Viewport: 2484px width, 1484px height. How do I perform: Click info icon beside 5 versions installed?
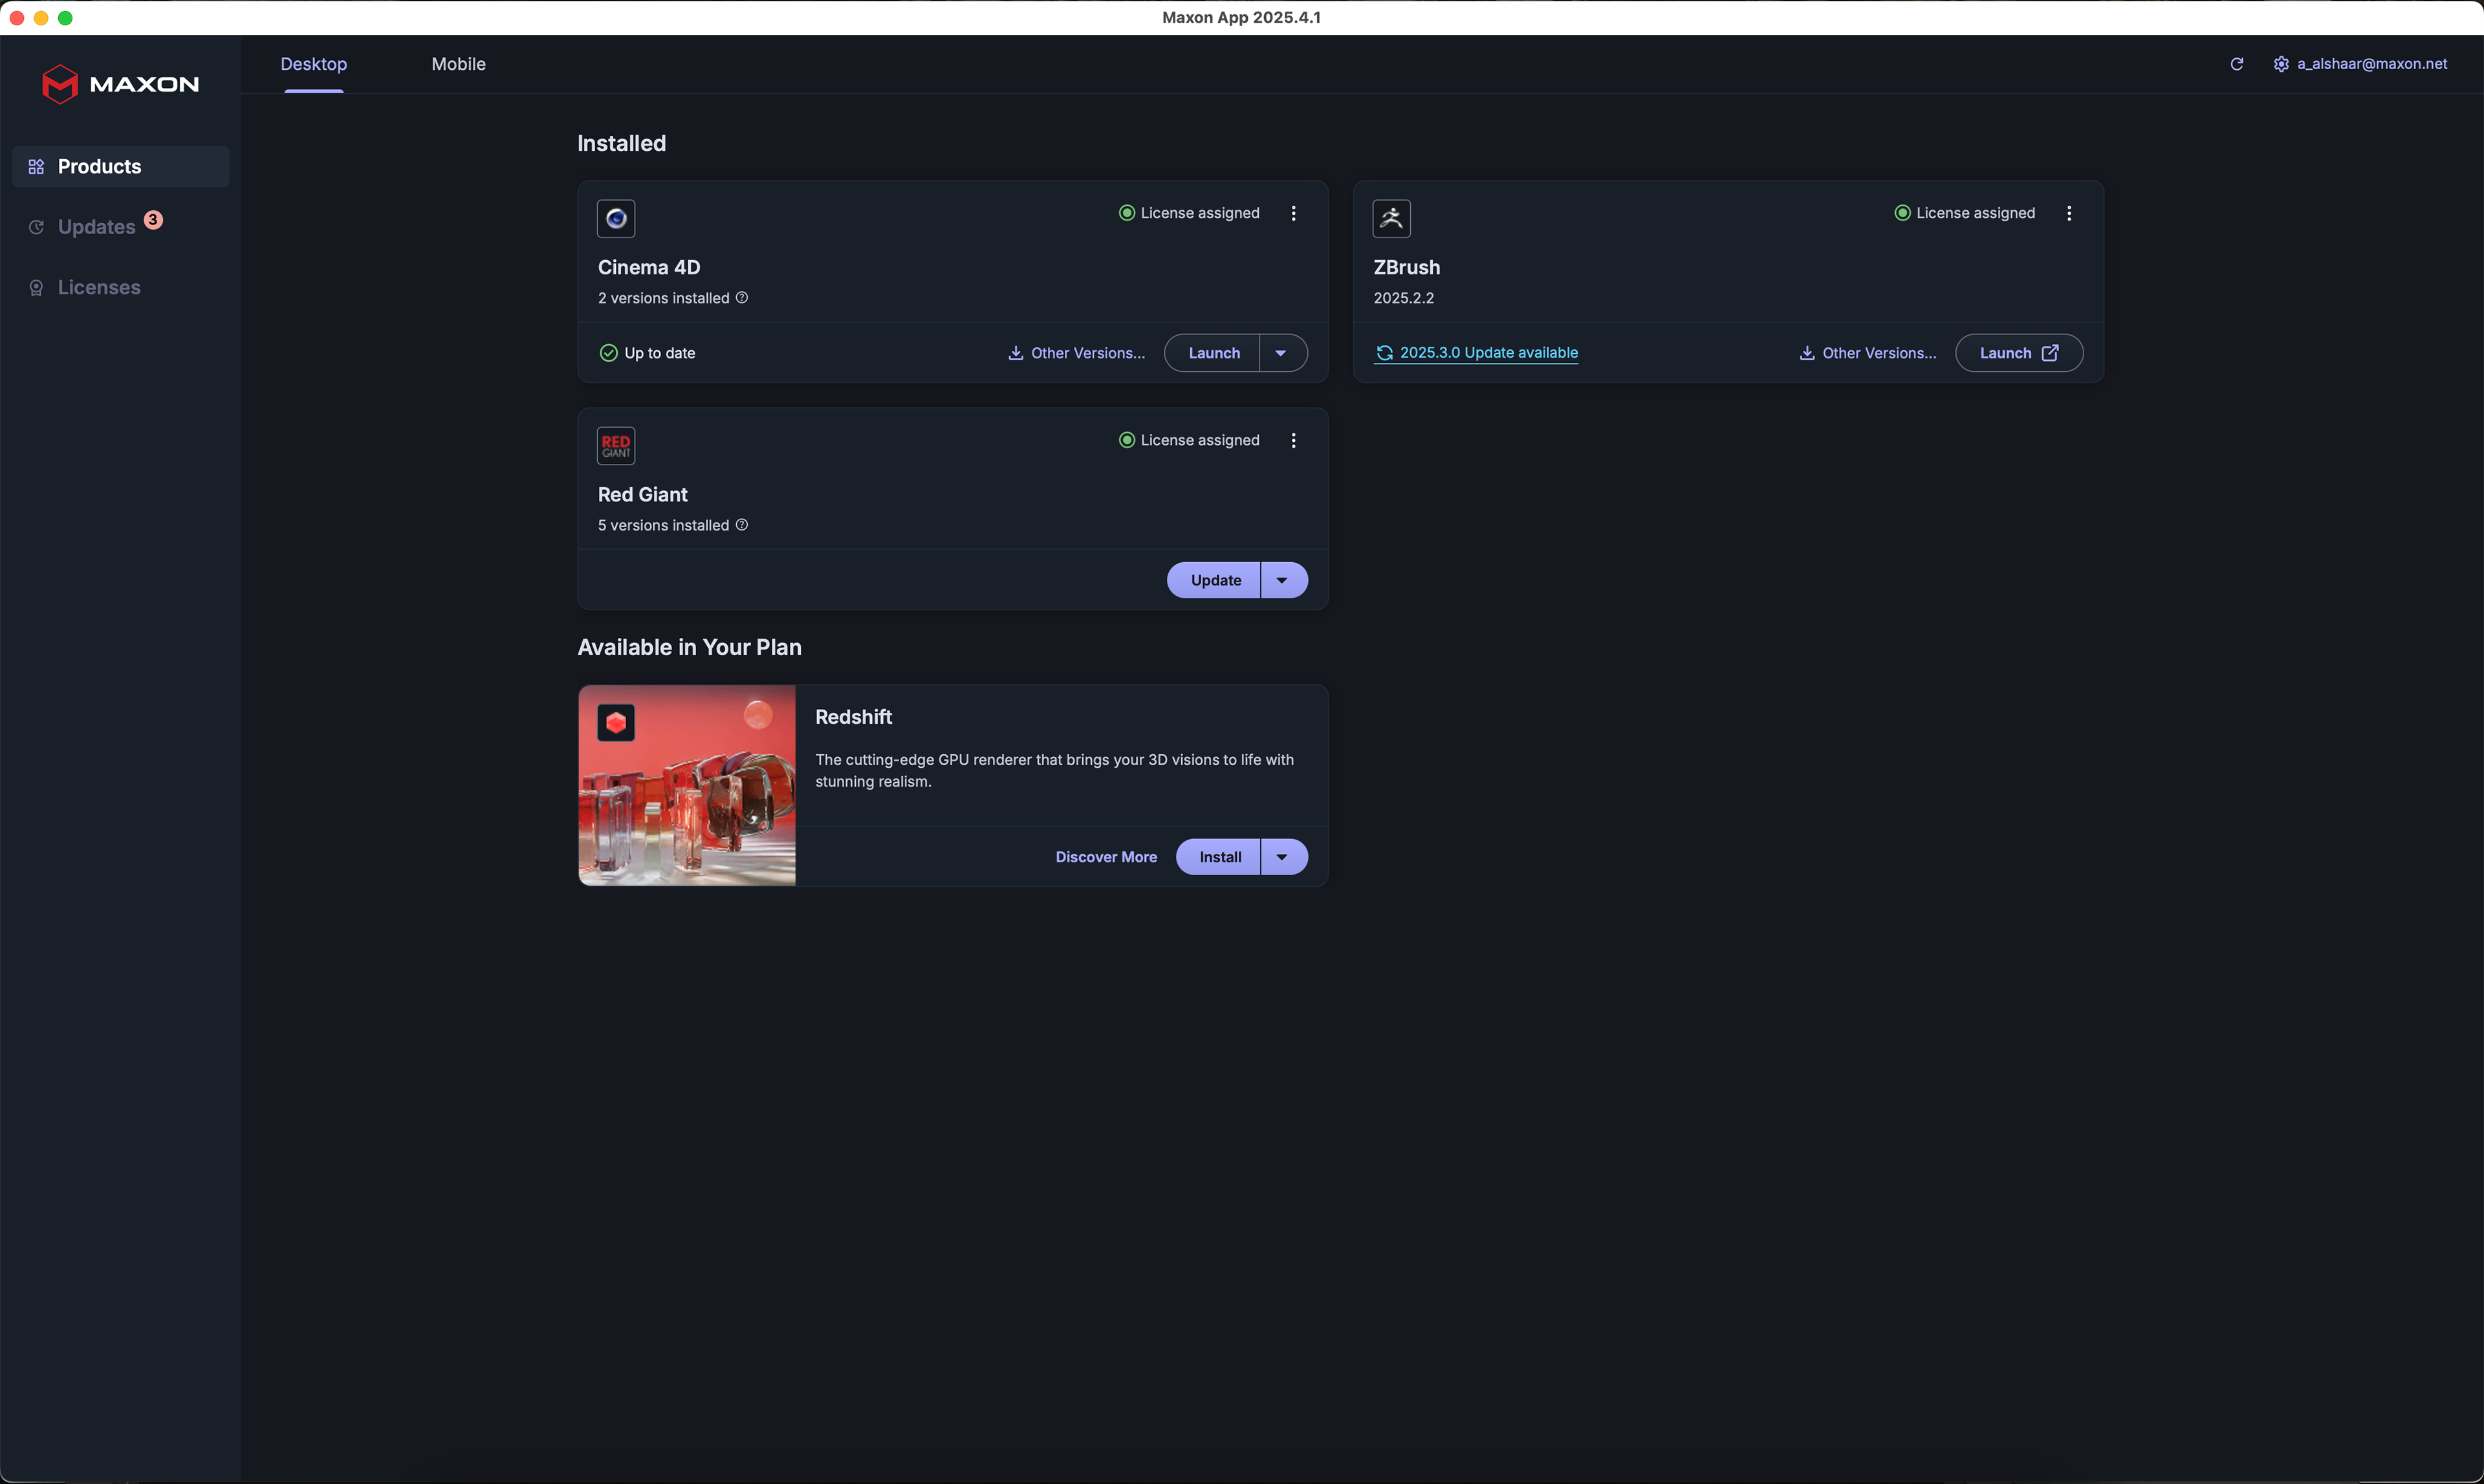click(742, 524)
